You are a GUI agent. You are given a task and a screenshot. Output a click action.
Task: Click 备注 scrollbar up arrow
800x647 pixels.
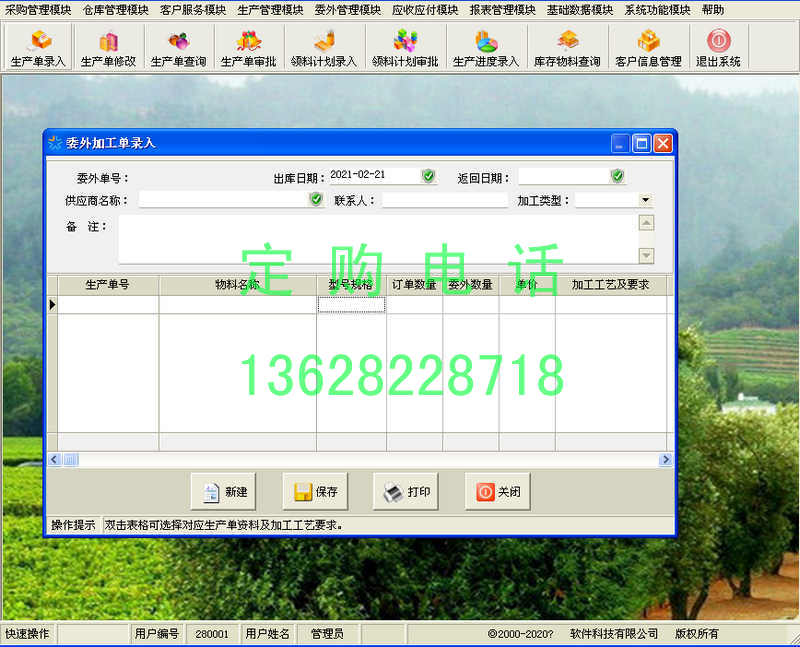pos(646,223)
